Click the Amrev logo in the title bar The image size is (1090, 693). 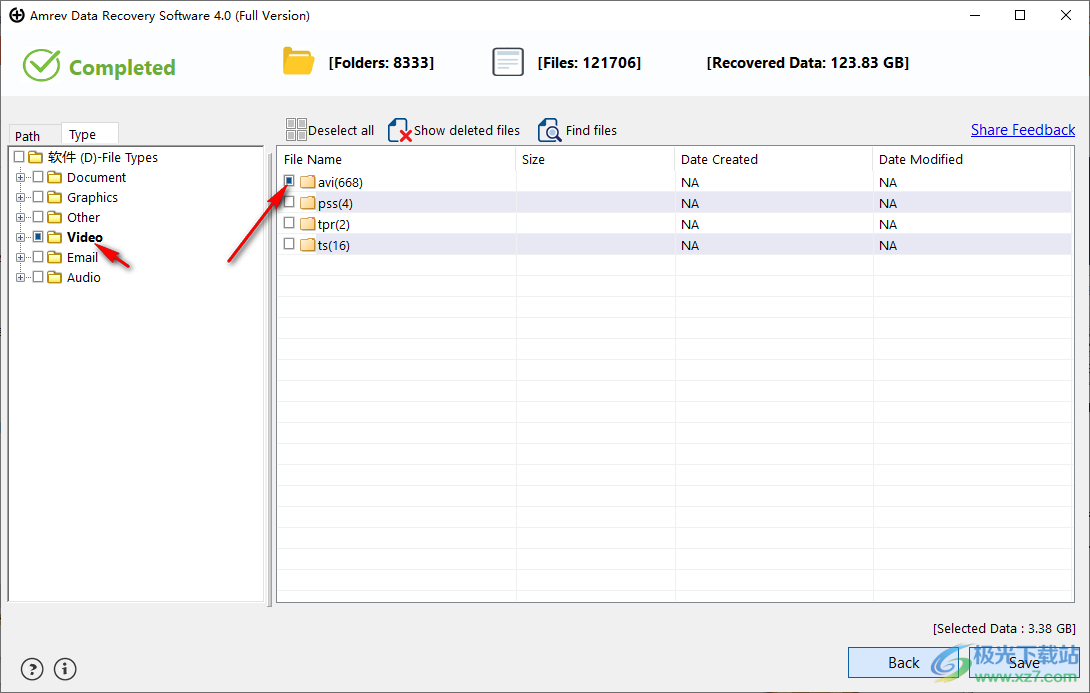click(16, 15)
